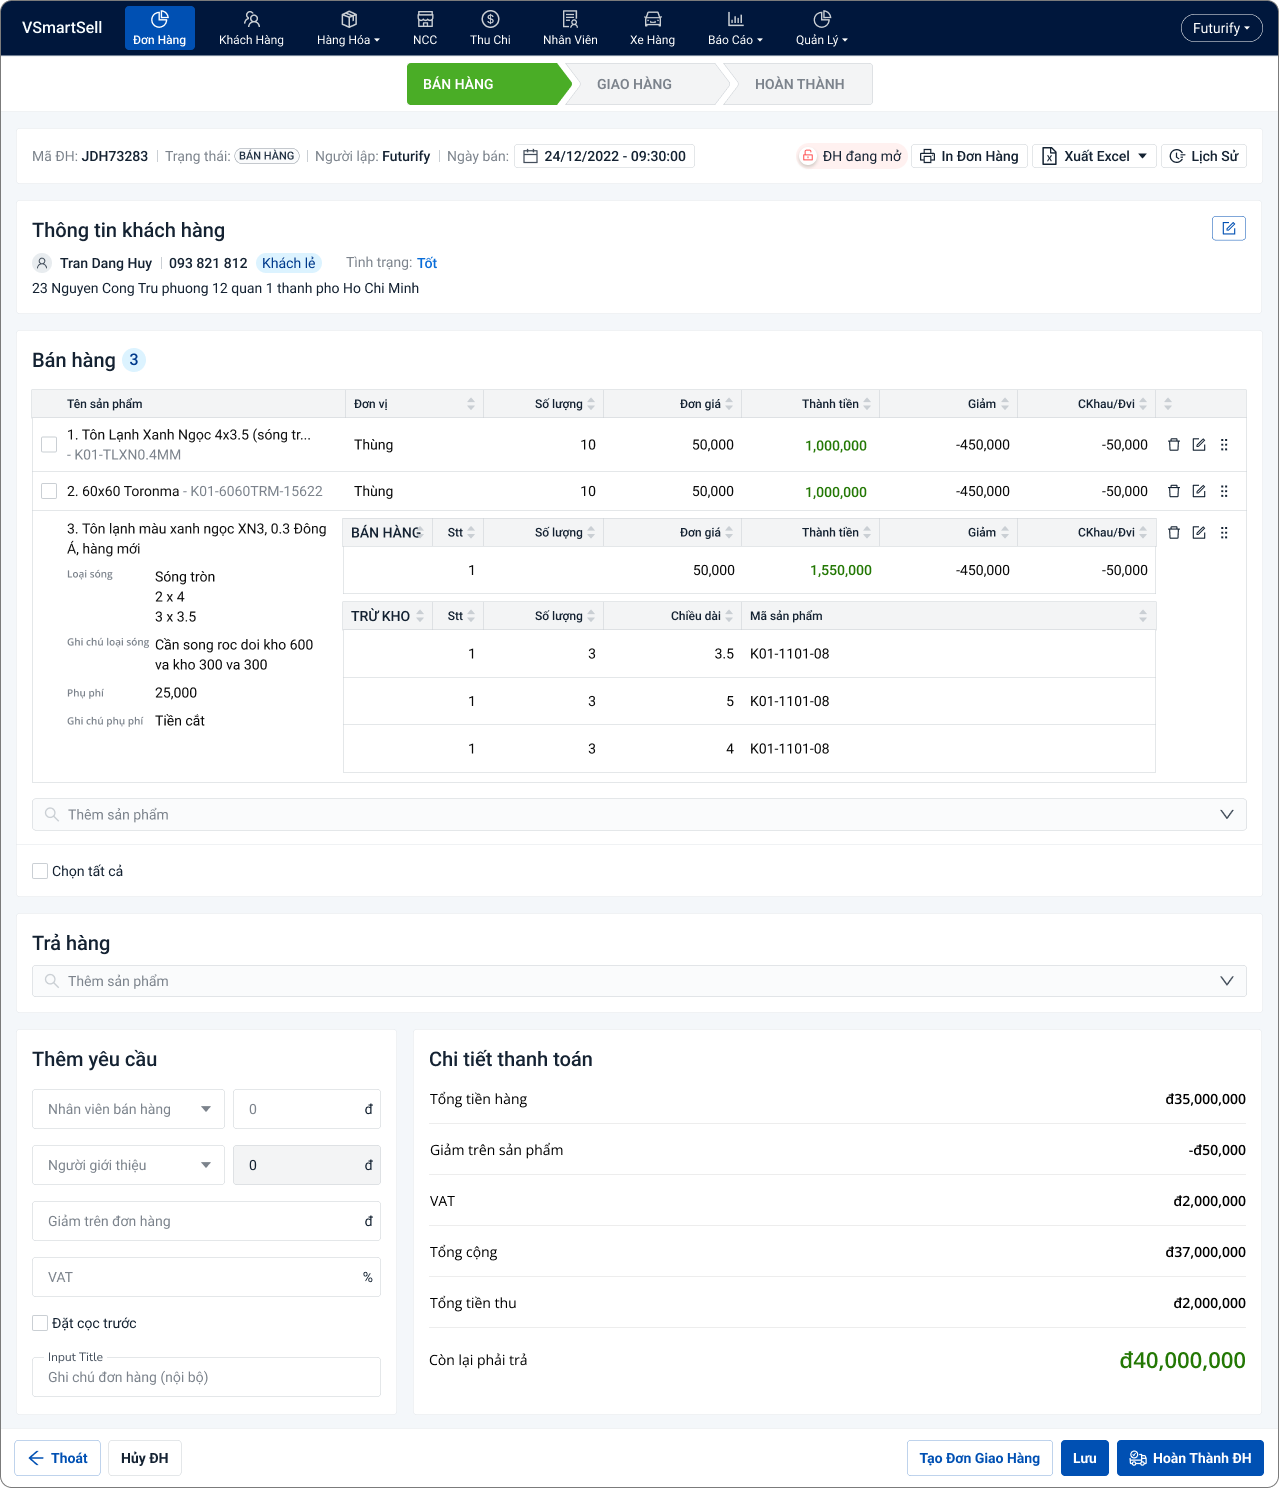Click the edit customer info icon
The image size is (1279, 1488).
[x=1228, y=229]
